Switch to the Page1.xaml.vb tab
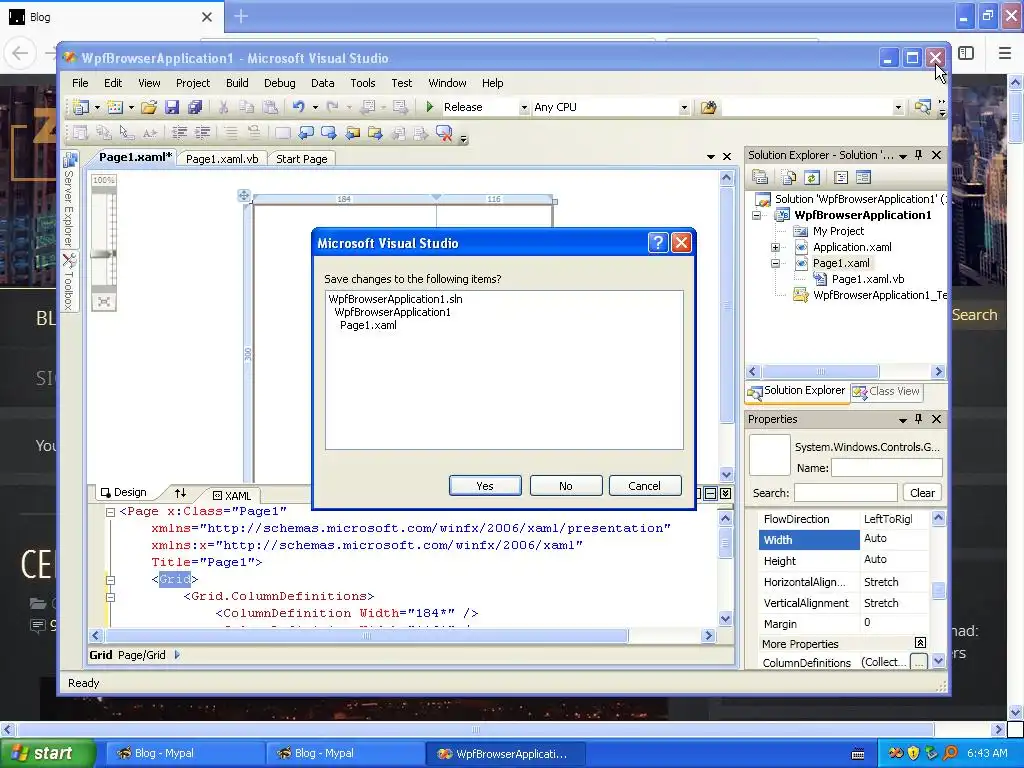1024x768 pixels. click(222, 159)
